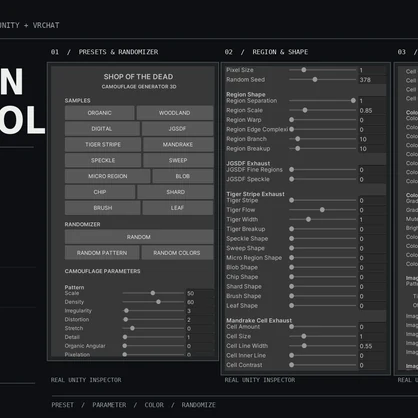The height and width of the screenshot is (418, 418).
Task: Adjust the Tiger Breakup slider
Action: pyautogui.click(x=323, y=229)
